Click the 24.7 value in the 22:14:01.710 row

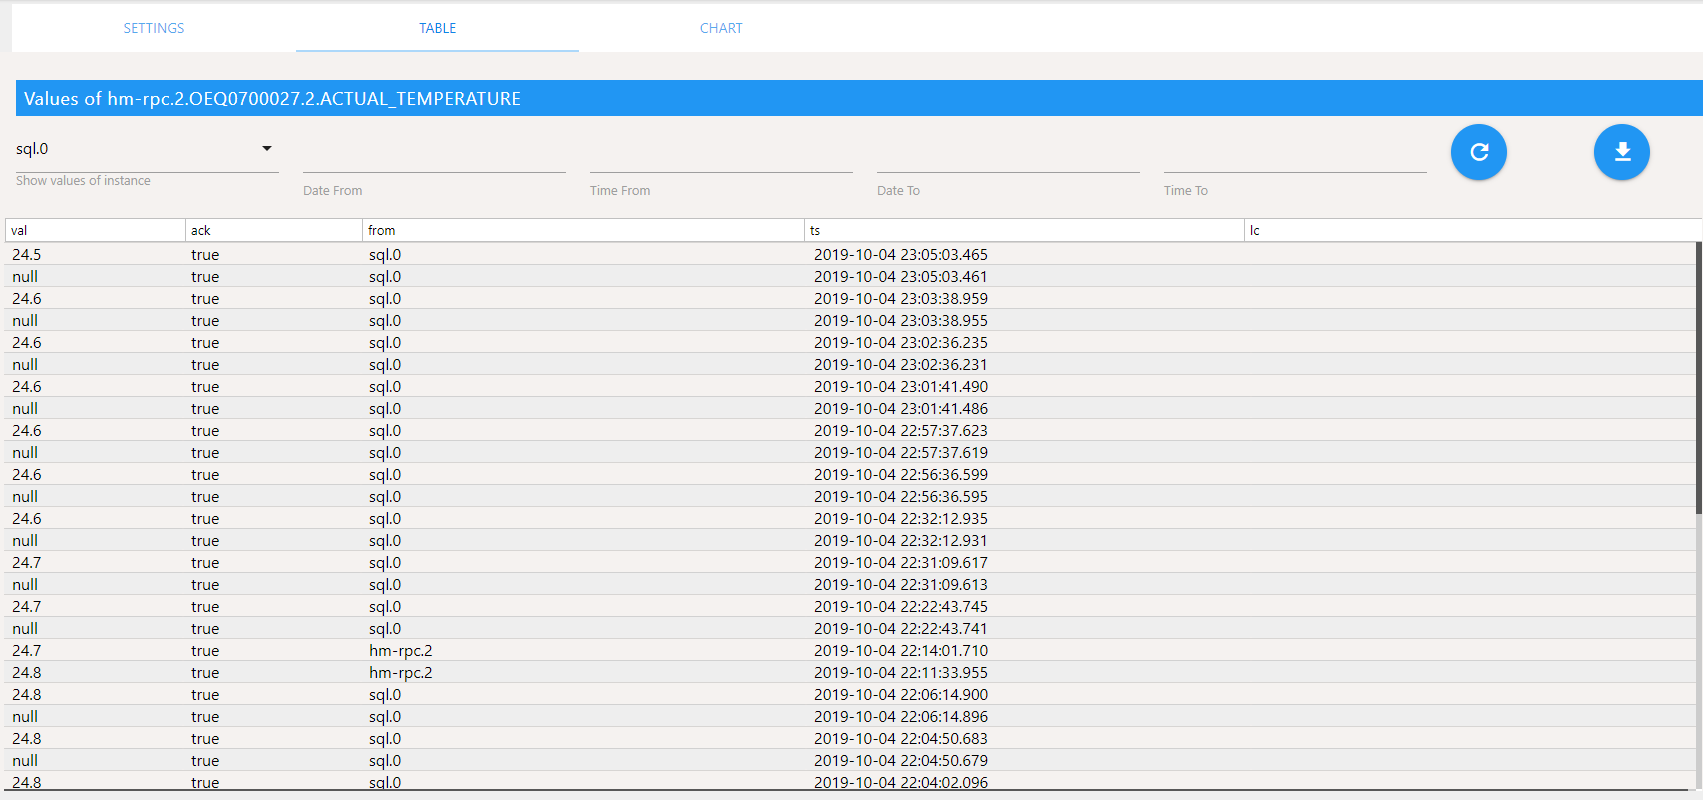tap(27, 651)
